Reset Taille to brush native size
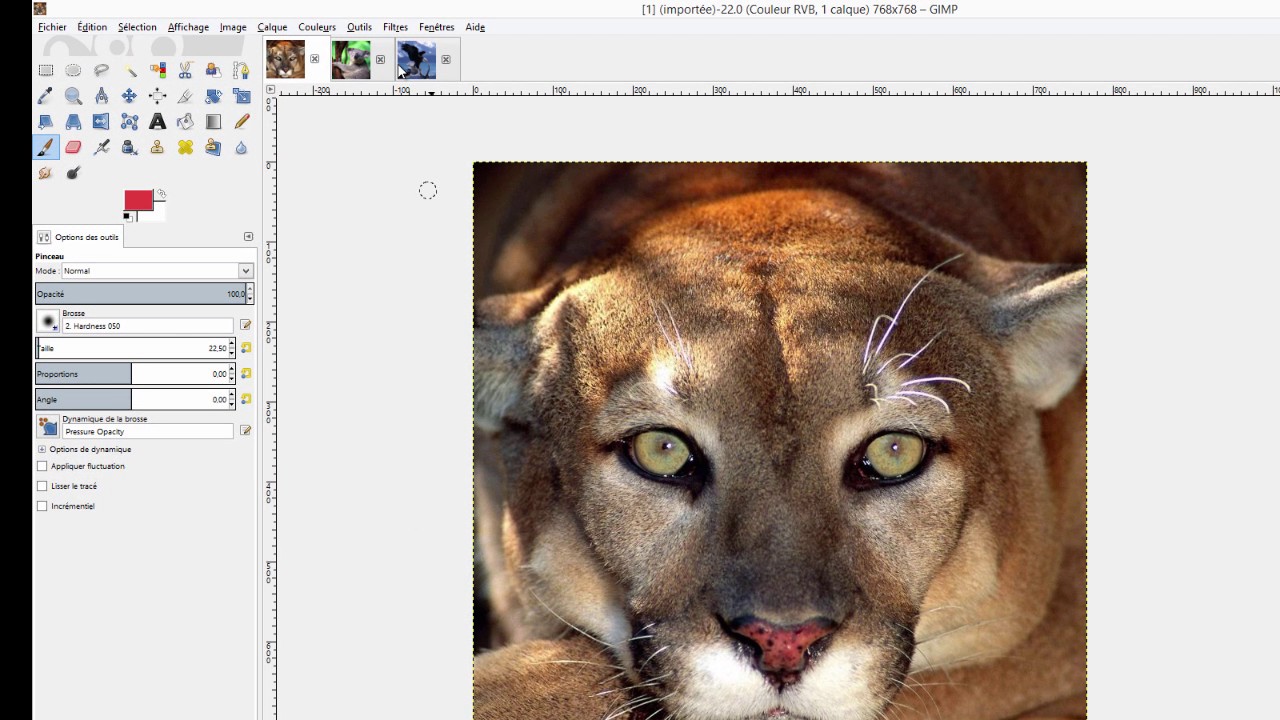This screenshot has height=720, width=1280. pyautogui.click(x=246, y=348)
